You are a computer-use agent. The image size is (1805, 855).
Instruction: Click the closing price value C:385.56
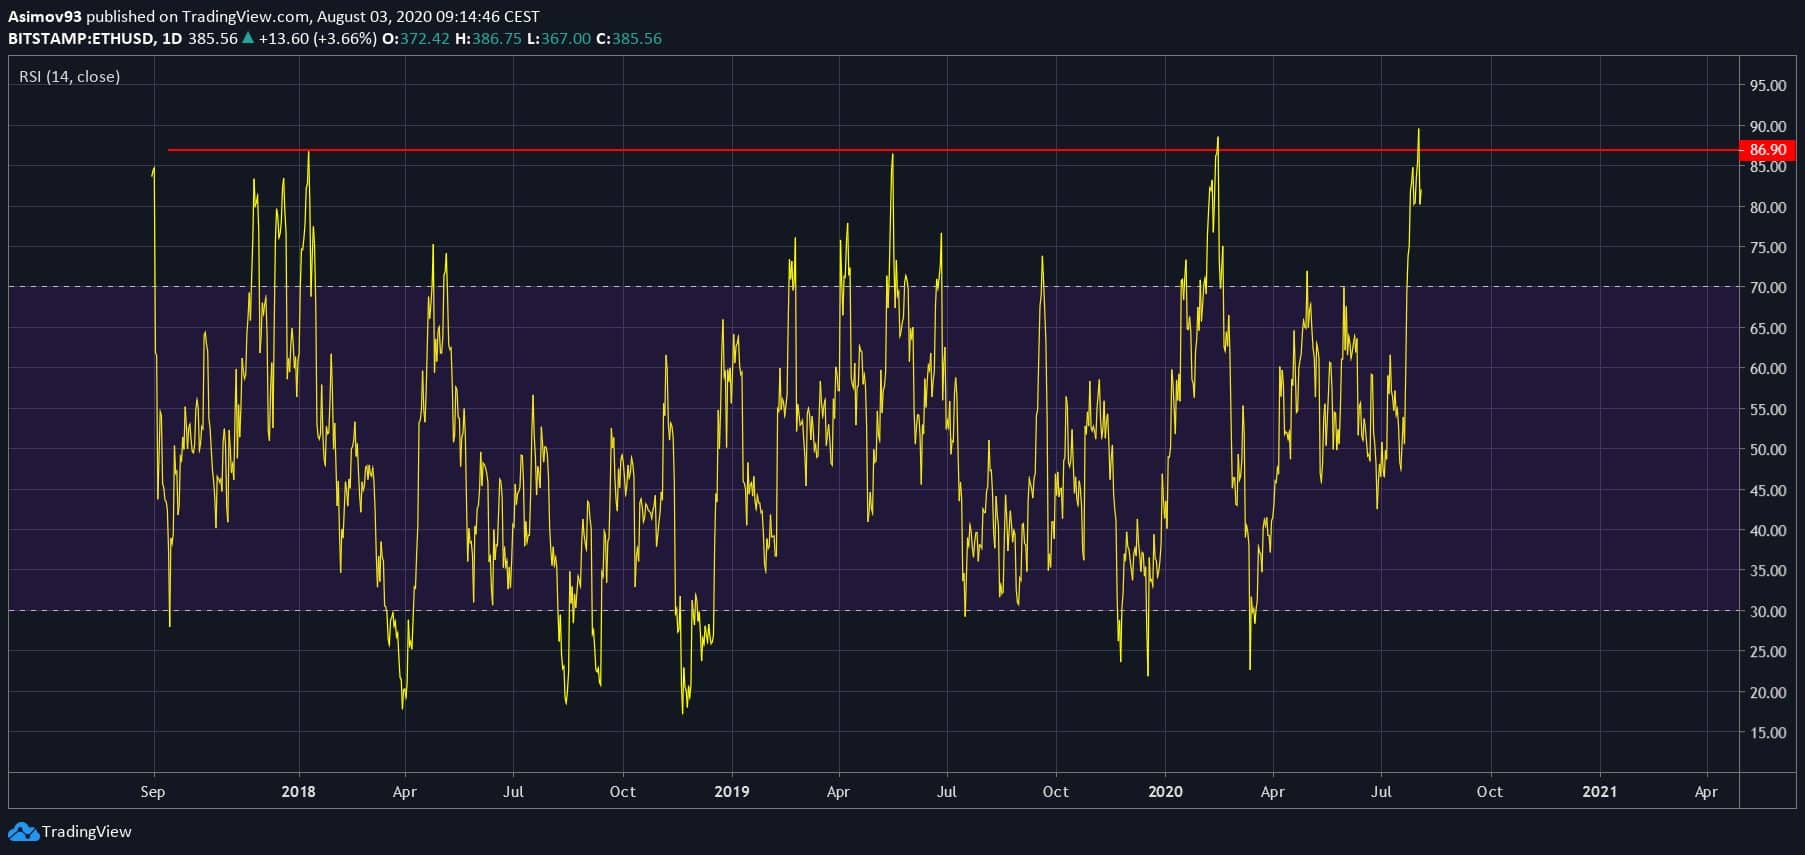629,38
